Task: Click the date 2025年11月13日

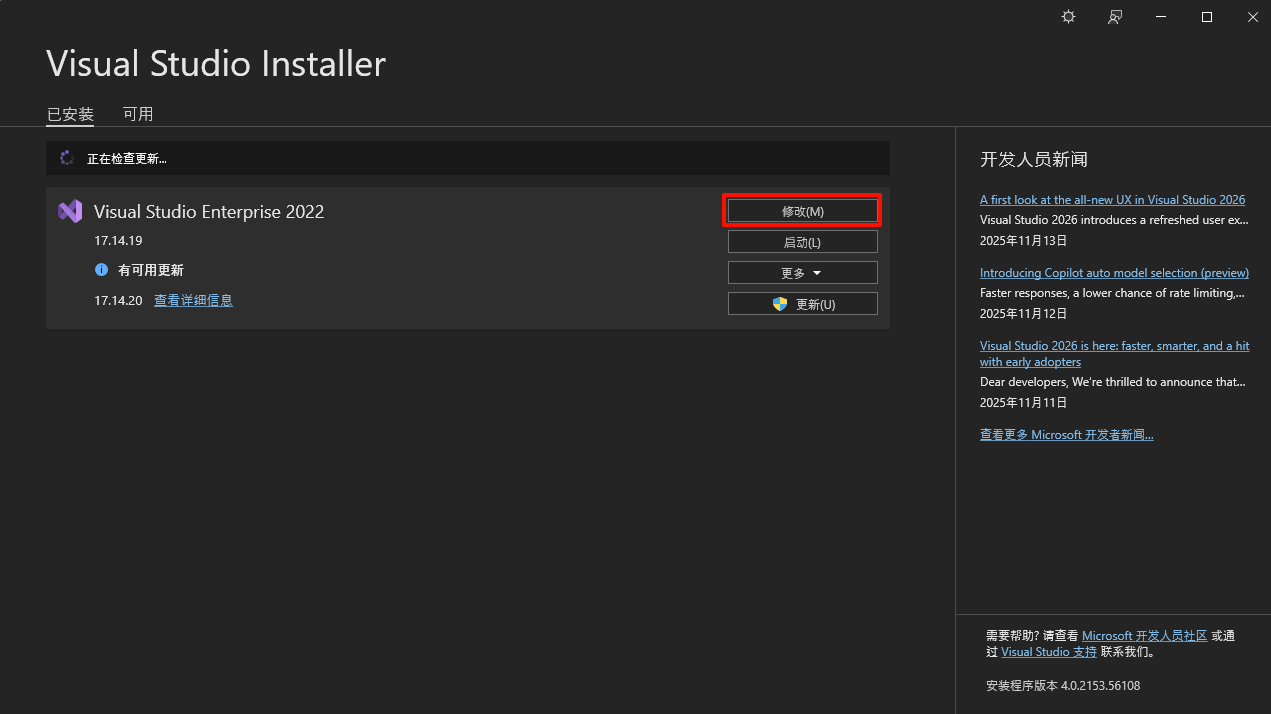Action: (x=1023, y=240)
